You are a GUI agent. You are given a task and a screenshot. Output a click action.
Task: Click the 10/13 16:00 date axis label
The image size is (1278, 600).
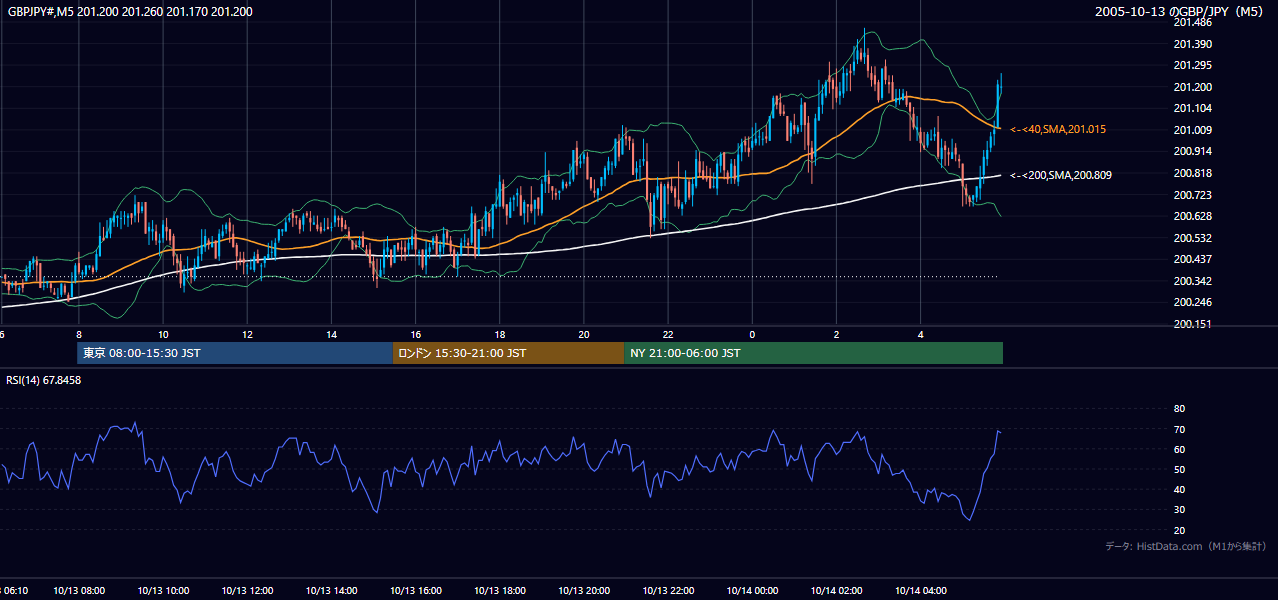pyautogui.click(x=416, y=590)
